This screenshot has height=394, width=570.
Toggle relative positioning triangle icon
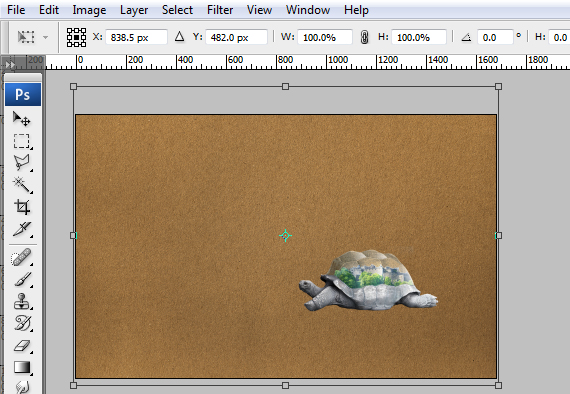click(x=179, y=36)
